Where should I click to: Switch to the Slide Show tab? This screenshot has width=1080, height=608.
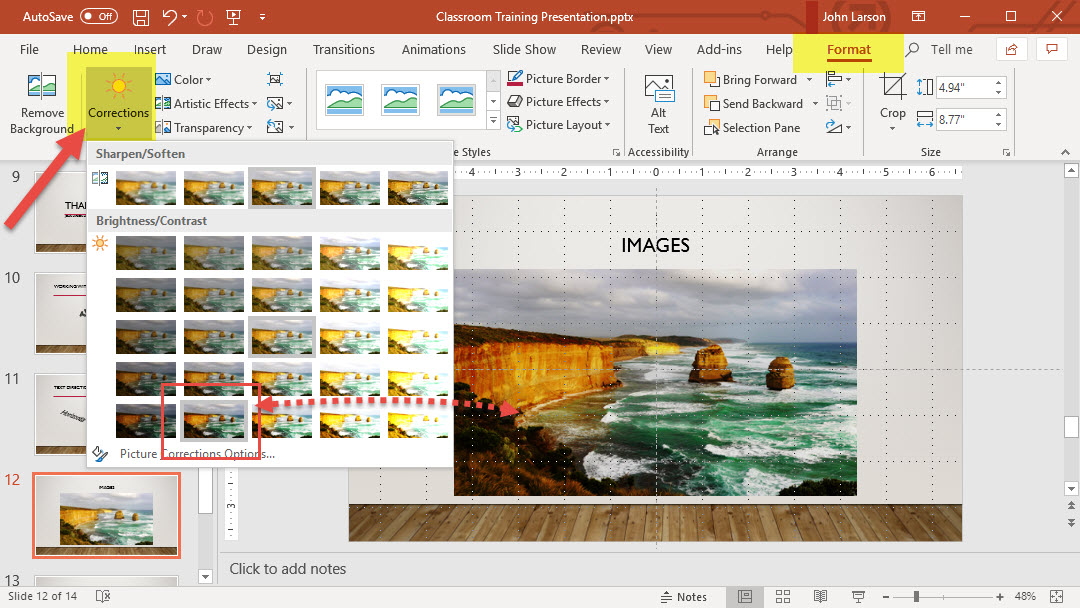[524, 50]
